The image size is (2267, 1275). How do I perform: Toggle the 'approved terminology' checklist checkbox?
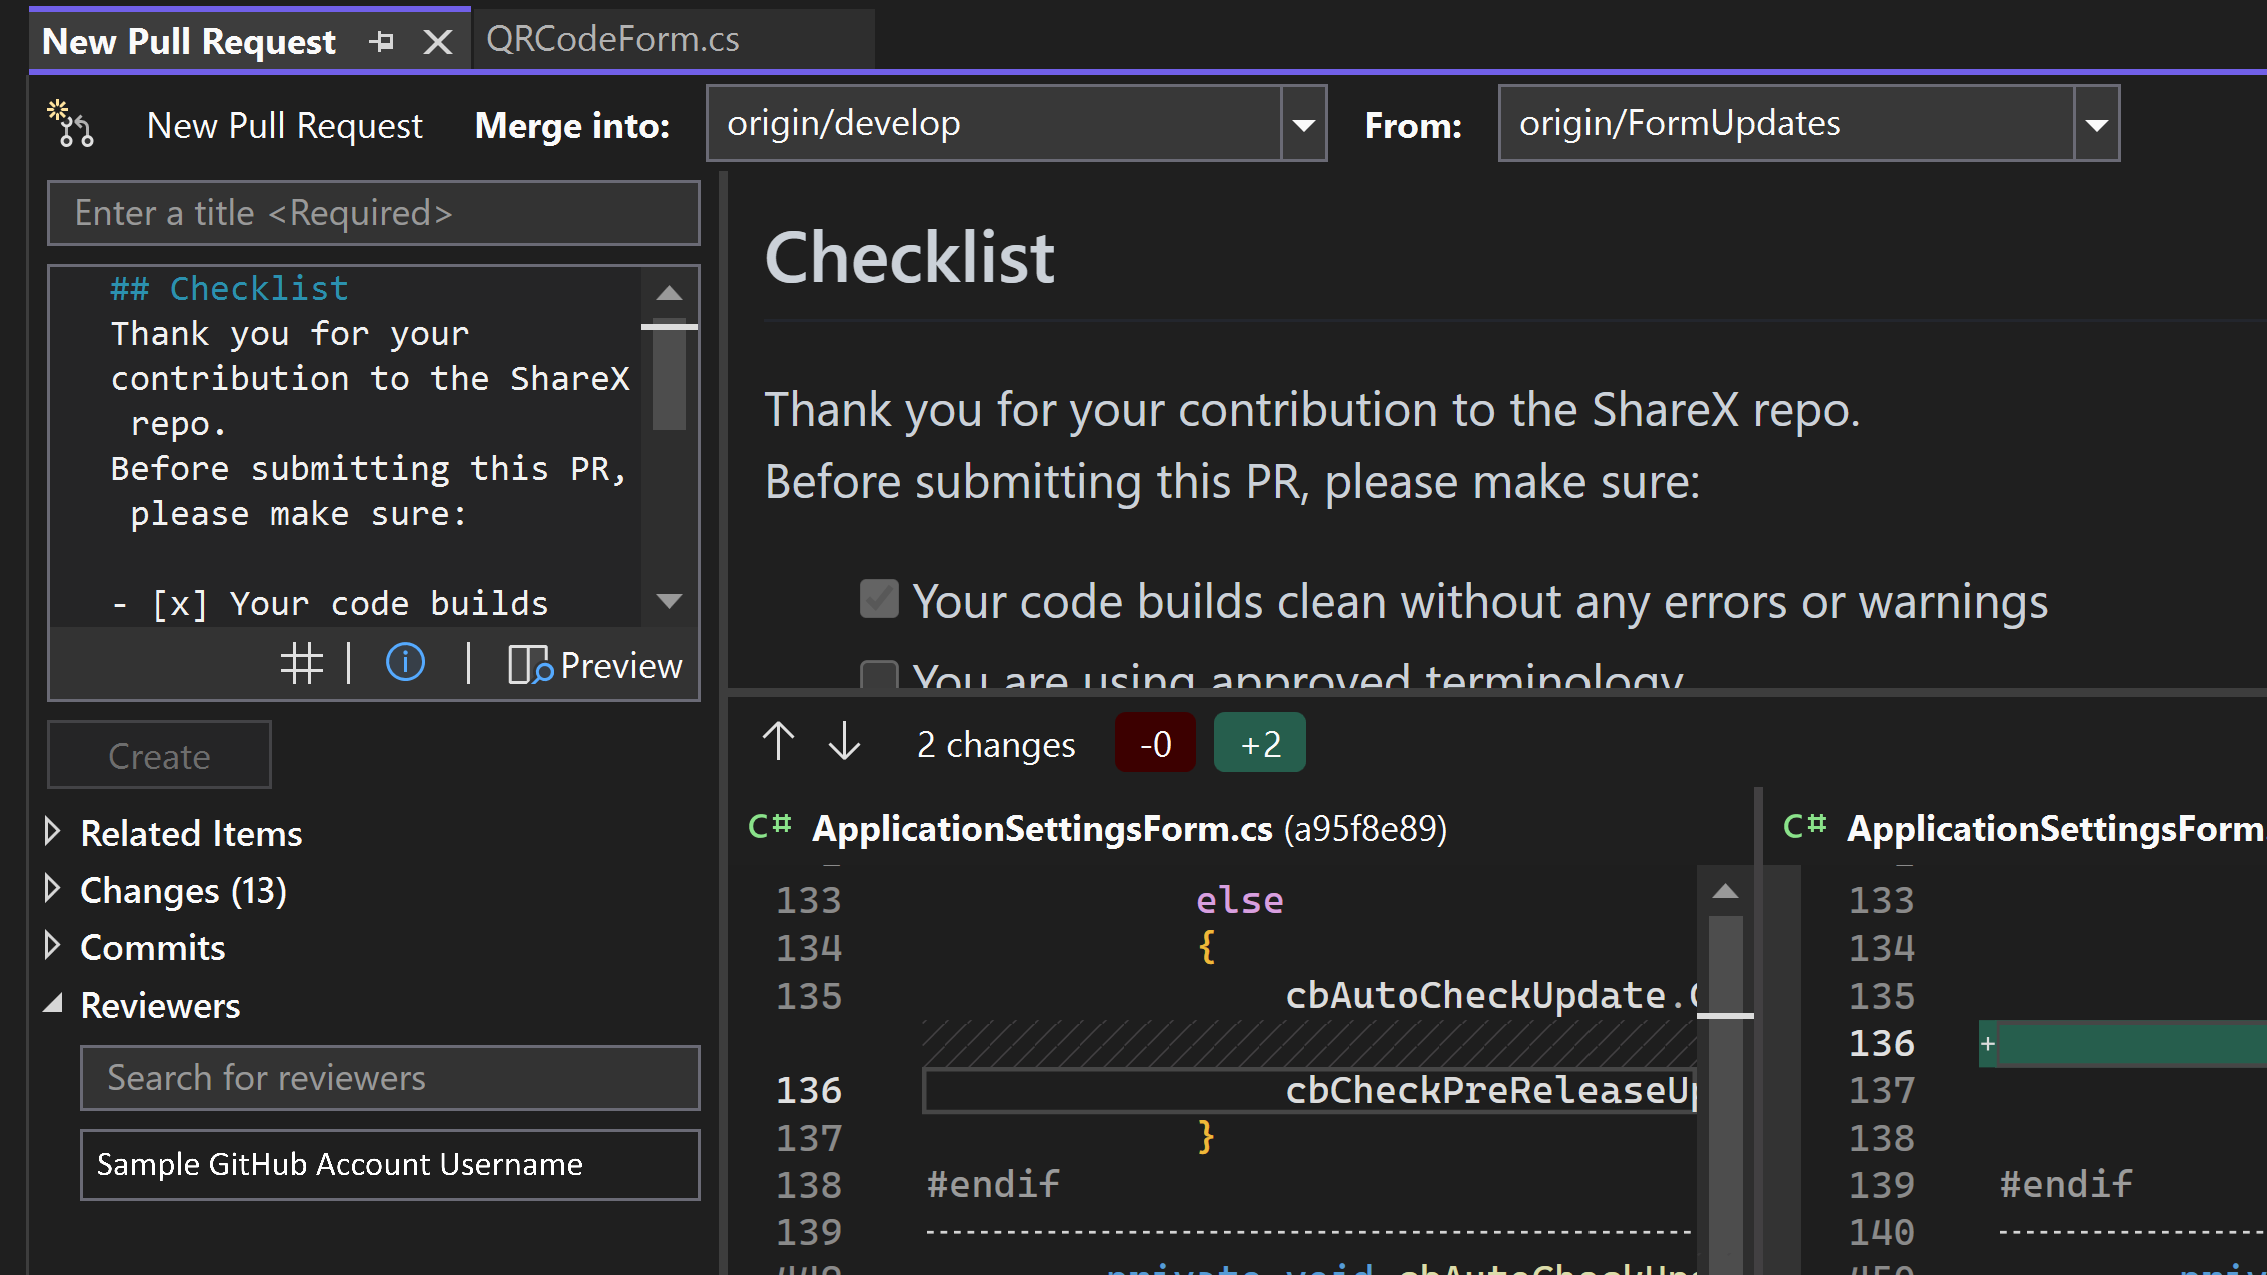877,677
